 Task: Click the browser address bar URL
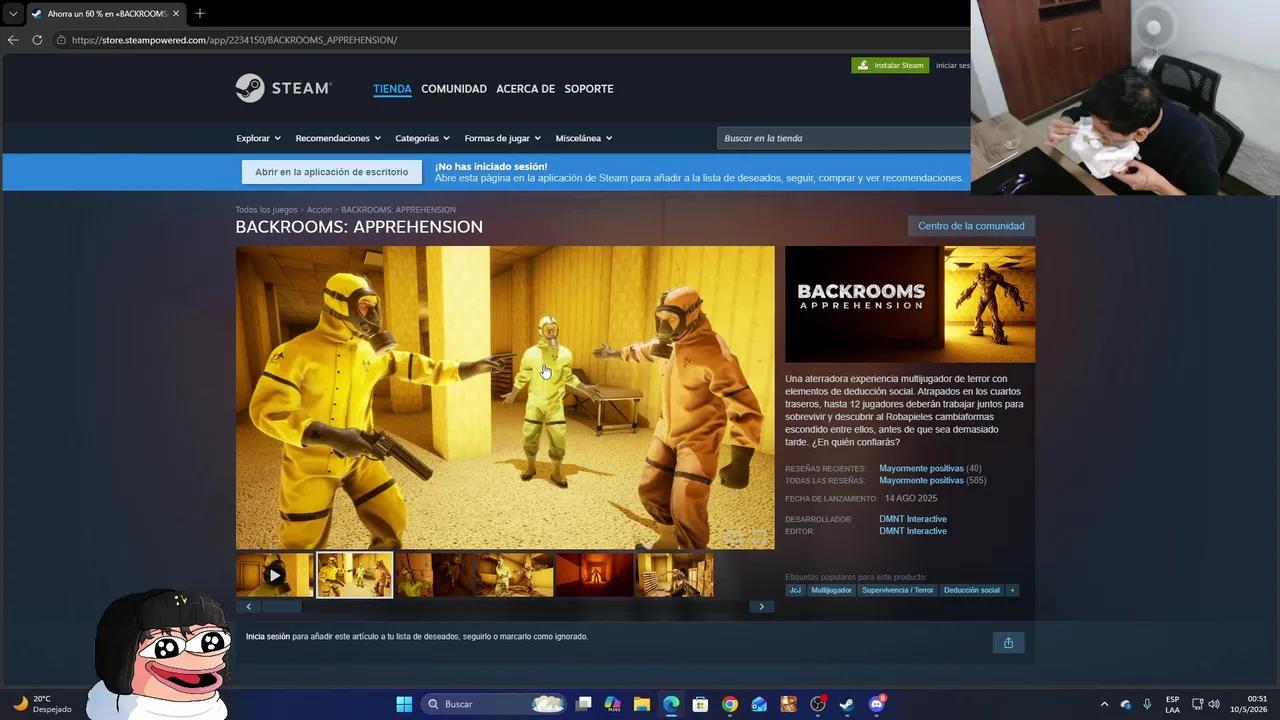pos(234,40)
